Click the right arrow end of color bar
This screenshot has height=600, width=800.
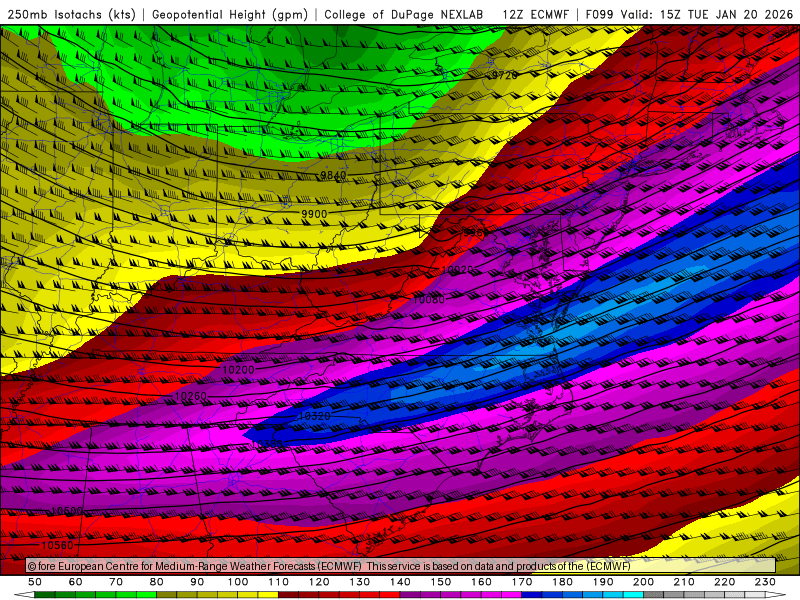click(776, 595)
